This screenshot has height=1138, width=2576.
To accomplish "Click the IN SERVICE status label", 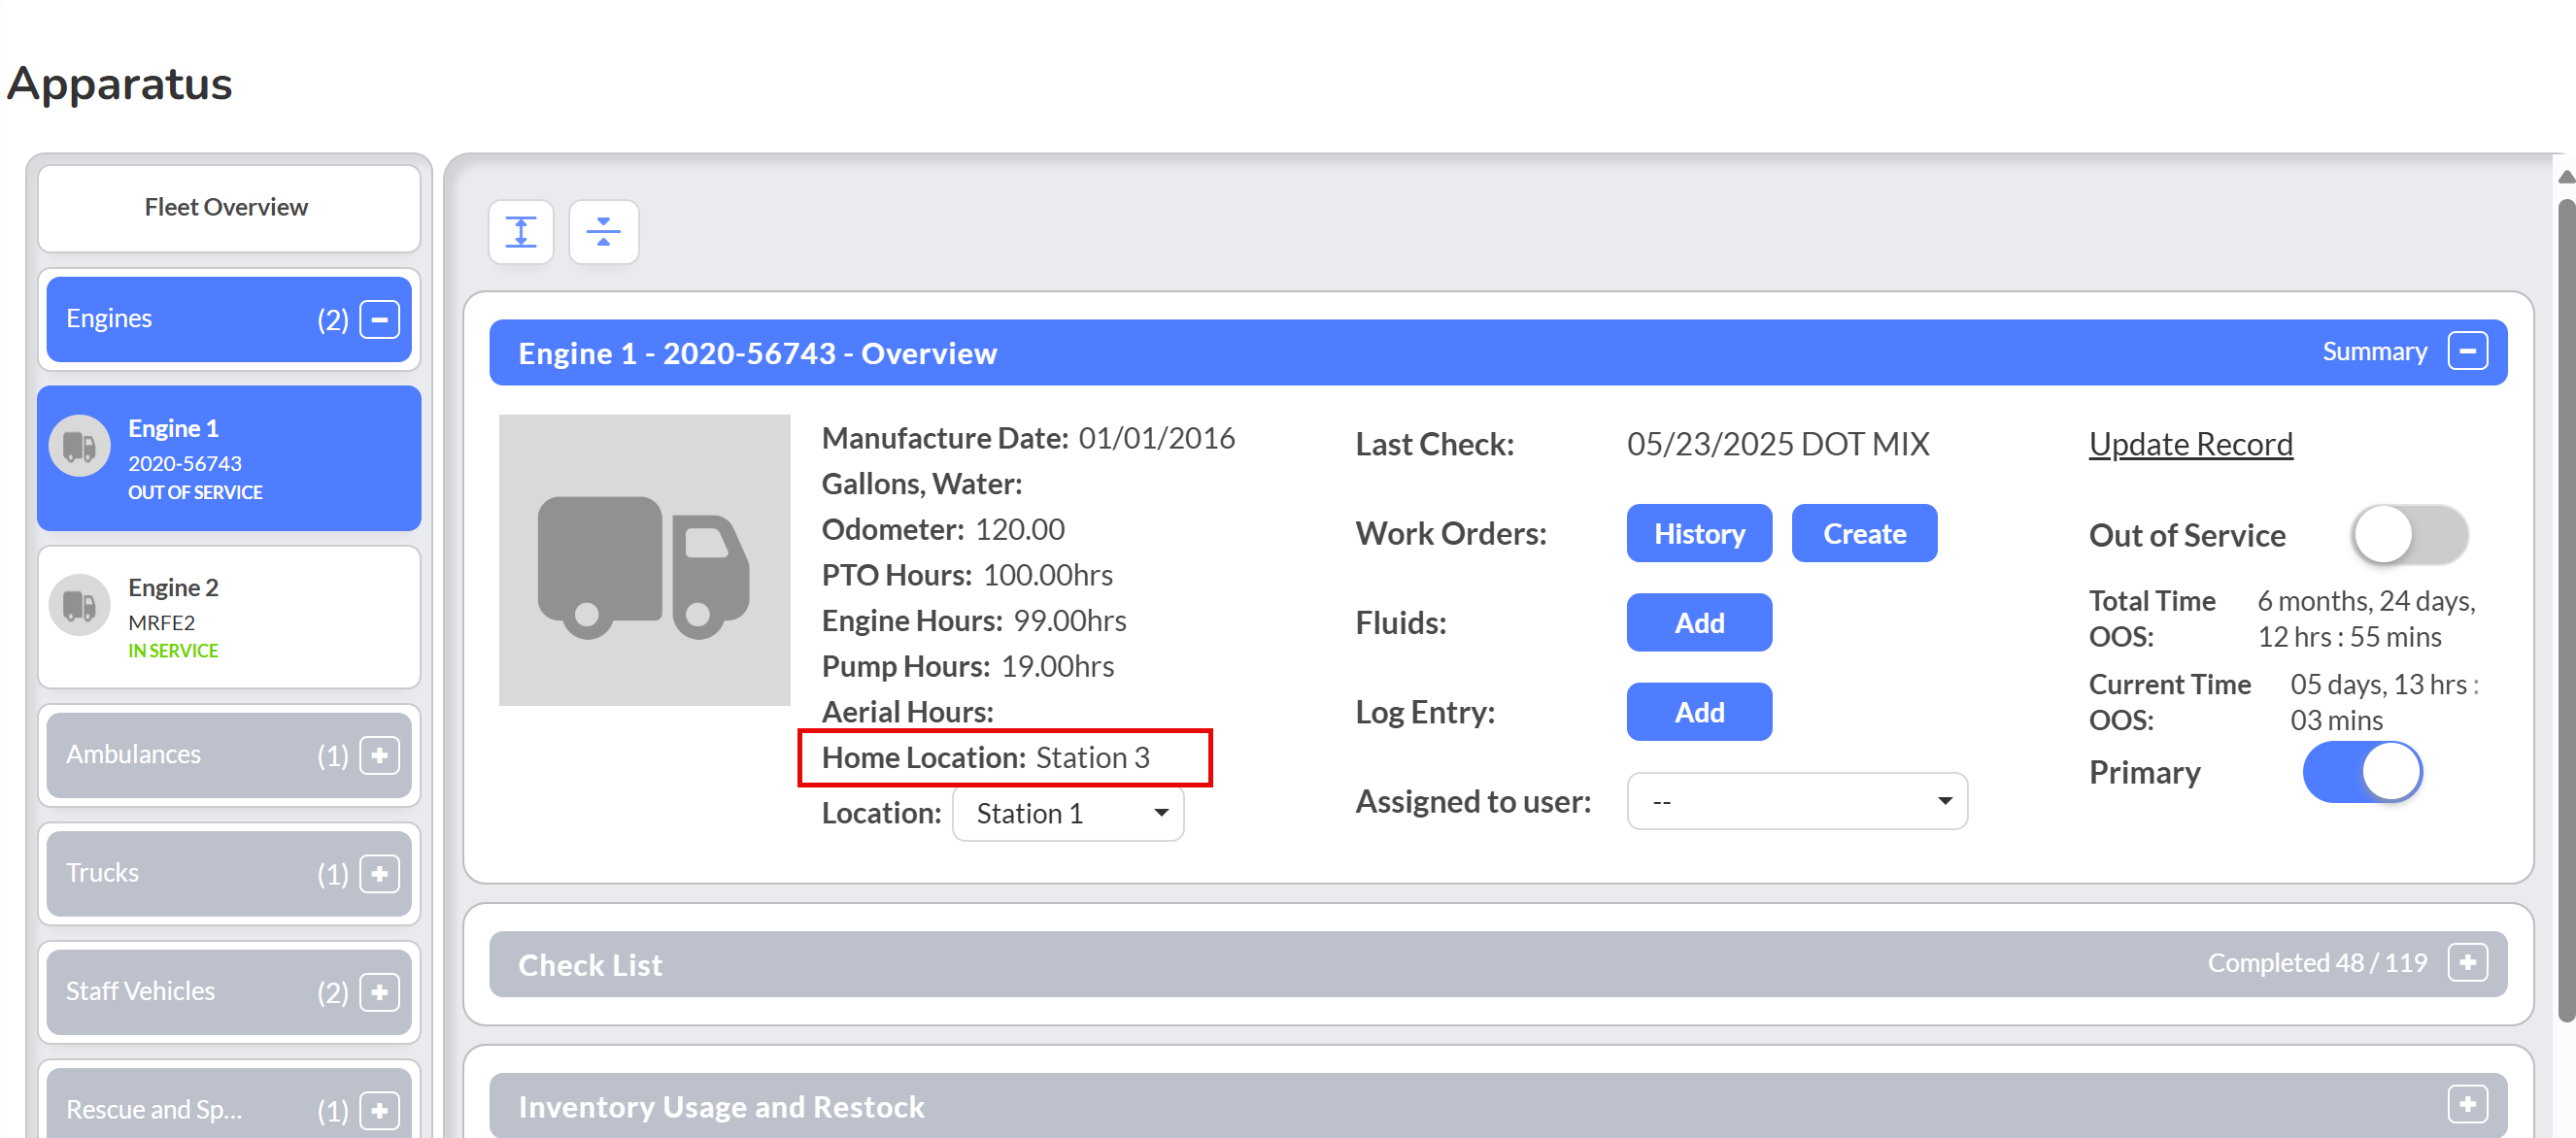I will coord(173,651).
